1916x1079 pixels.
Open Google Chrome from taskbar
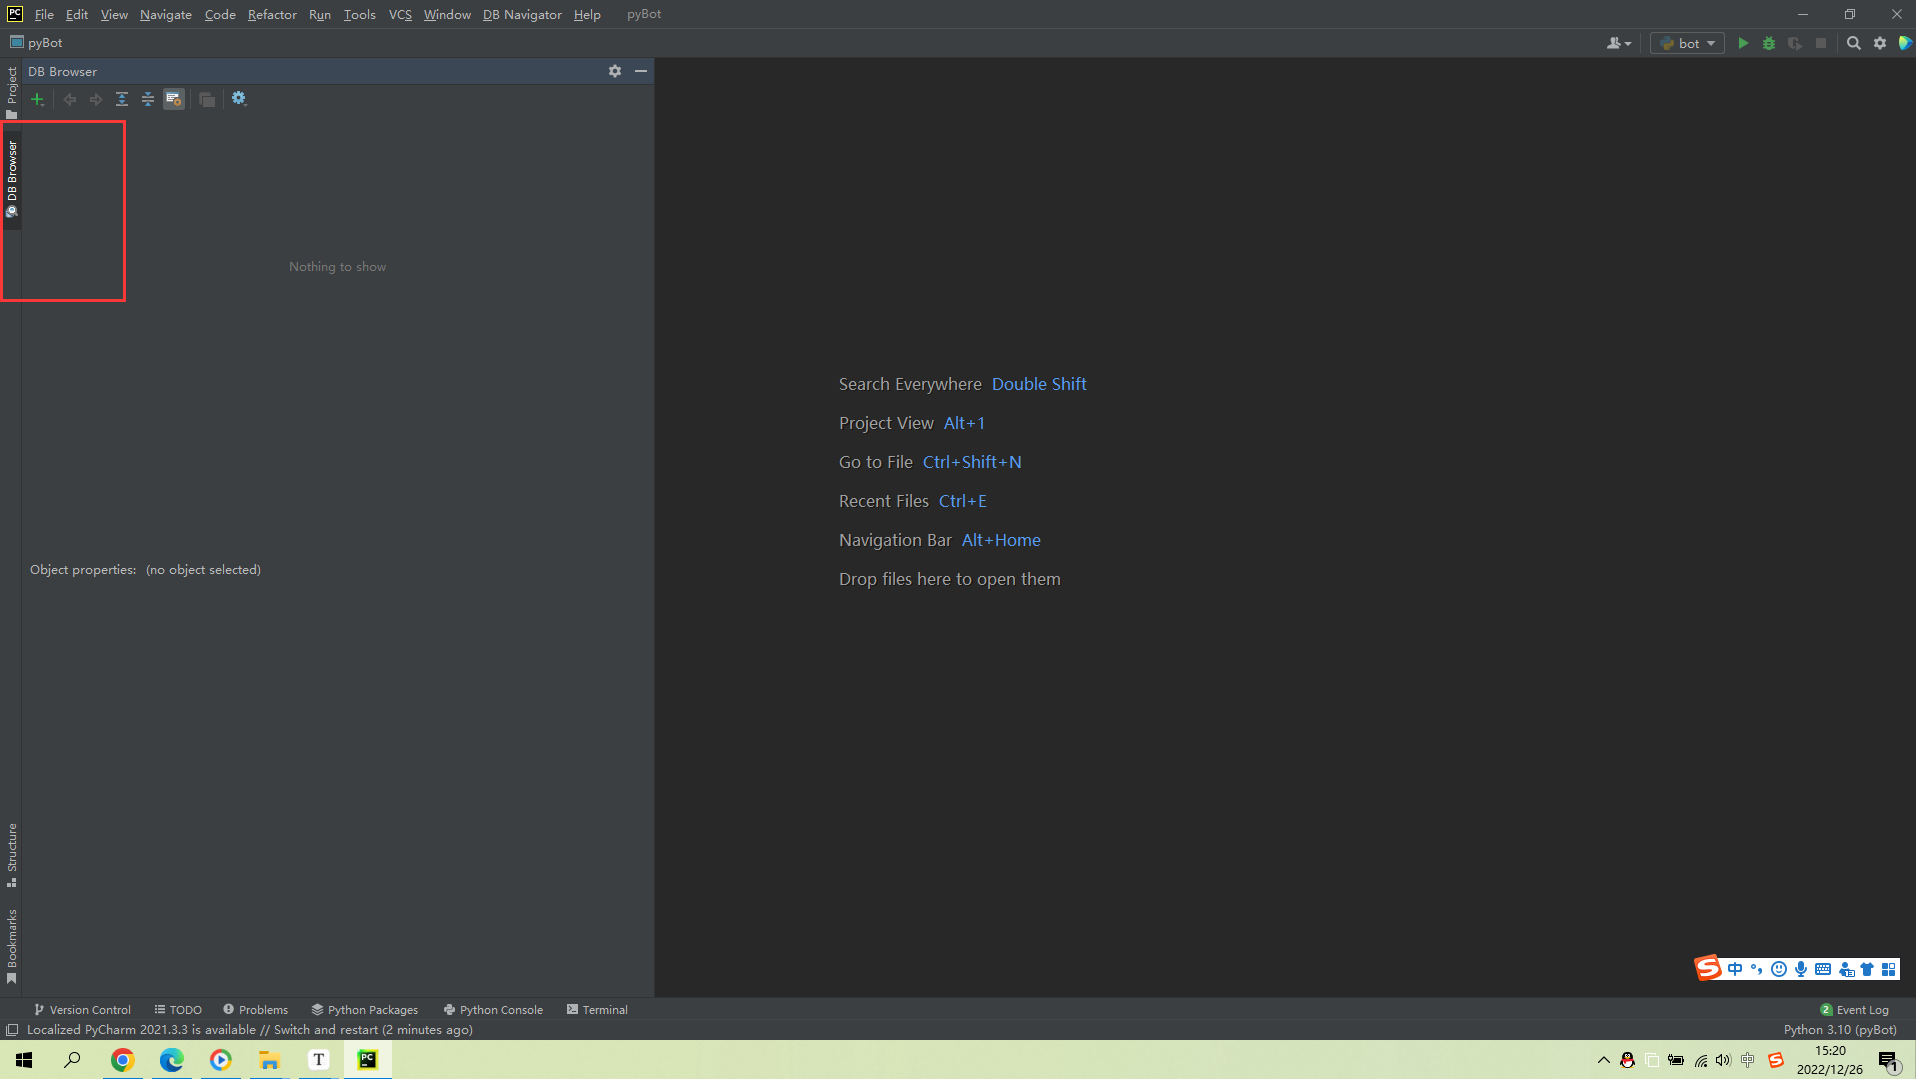coord(122,1060)
